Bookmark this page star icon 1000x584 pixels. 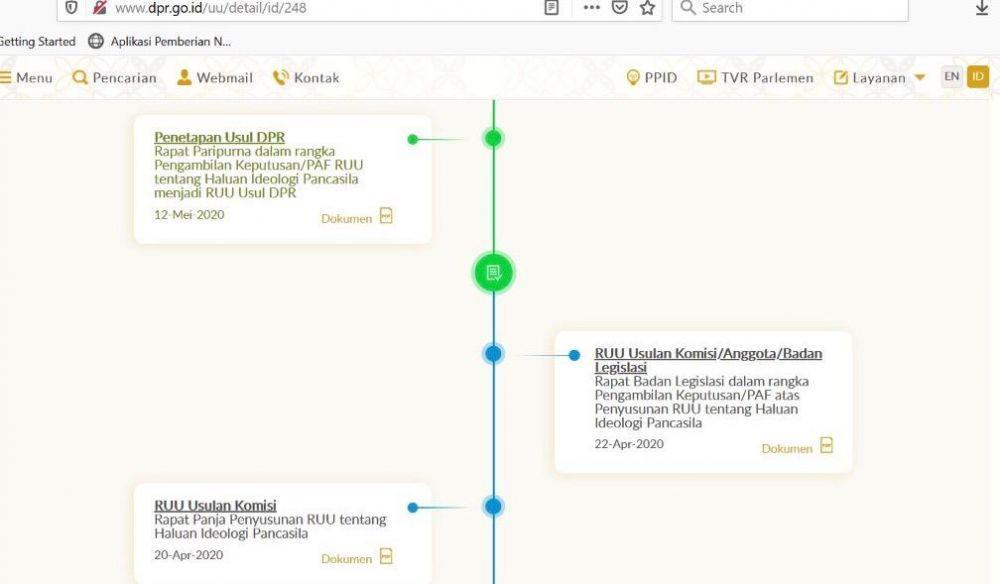647,8
